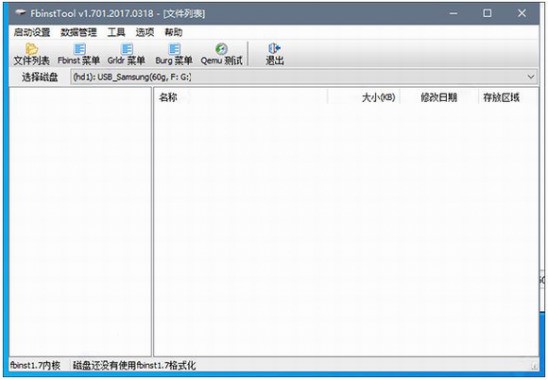548x380 pixels.
Task: Click the status bar resize grip corner
Action: tap(534, 366)
